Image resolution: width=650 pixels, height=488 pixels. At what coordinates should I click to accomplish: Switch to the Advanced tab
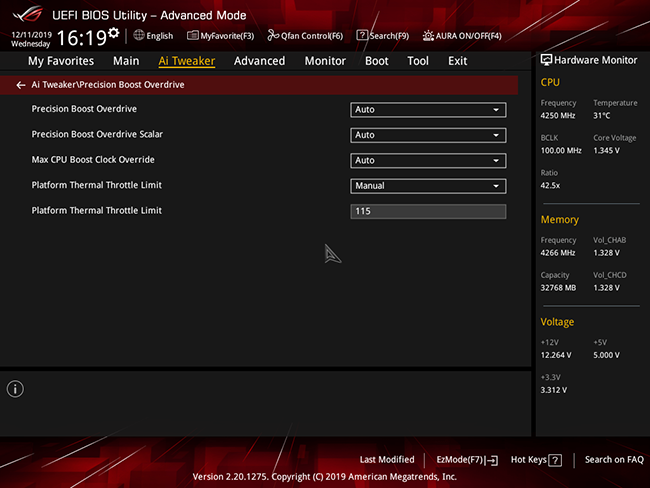pyautogui.click(x=260, y=61)
